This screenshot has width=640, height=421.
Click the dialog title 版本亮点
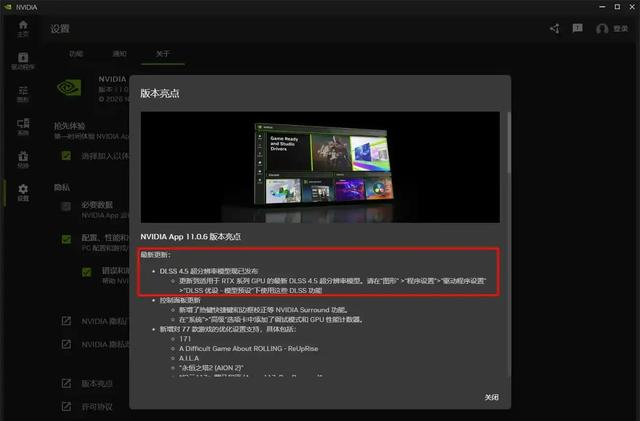(160, 94)
